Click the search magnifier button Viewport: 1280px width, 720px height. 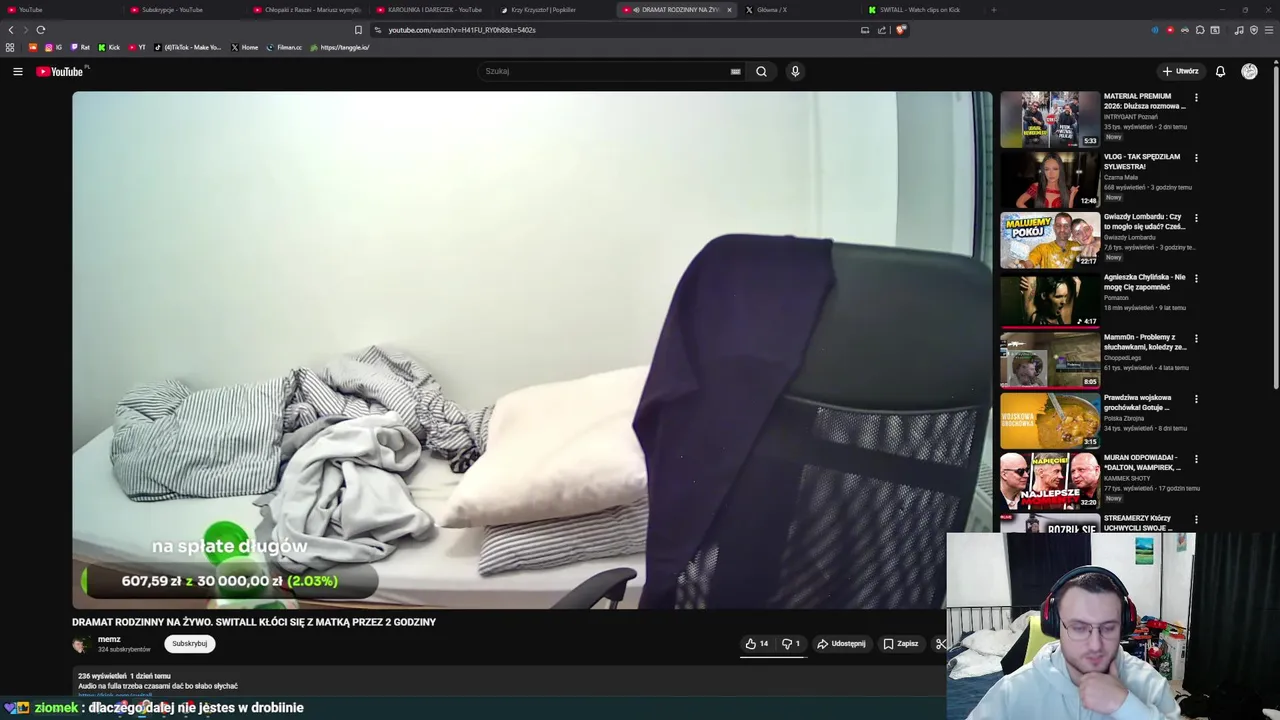click(x=761, y=71)
